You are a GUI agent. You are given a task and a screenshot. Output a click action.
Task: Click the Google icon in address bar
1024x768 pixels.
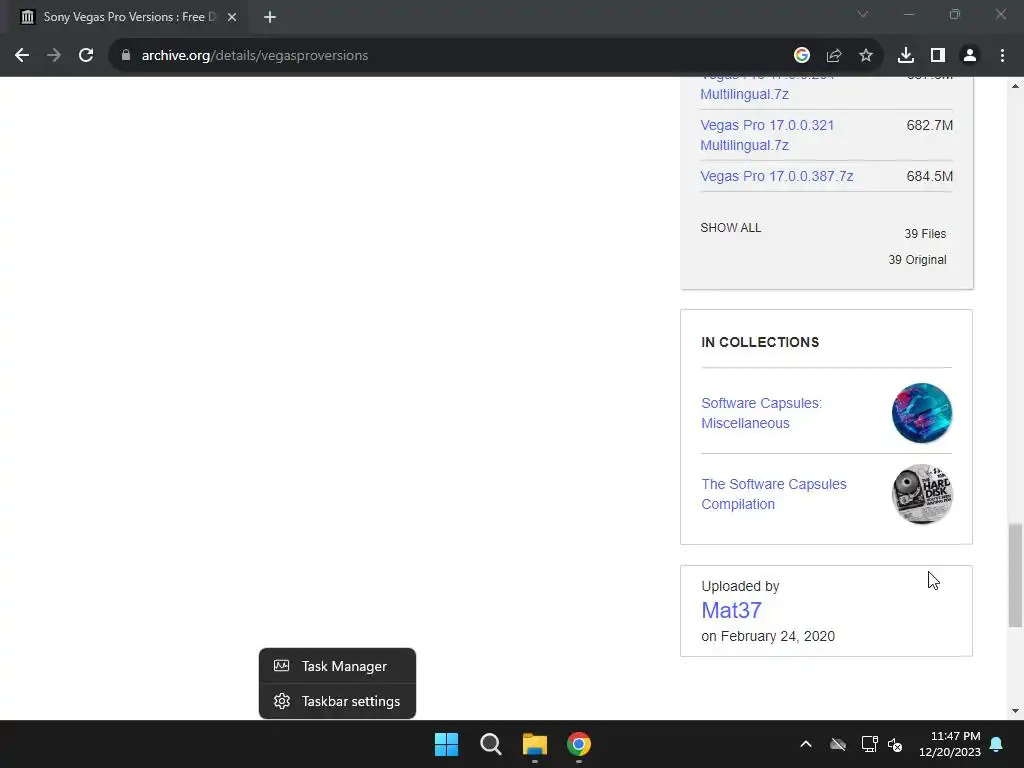pyautogui.click(x=802, y=56)
